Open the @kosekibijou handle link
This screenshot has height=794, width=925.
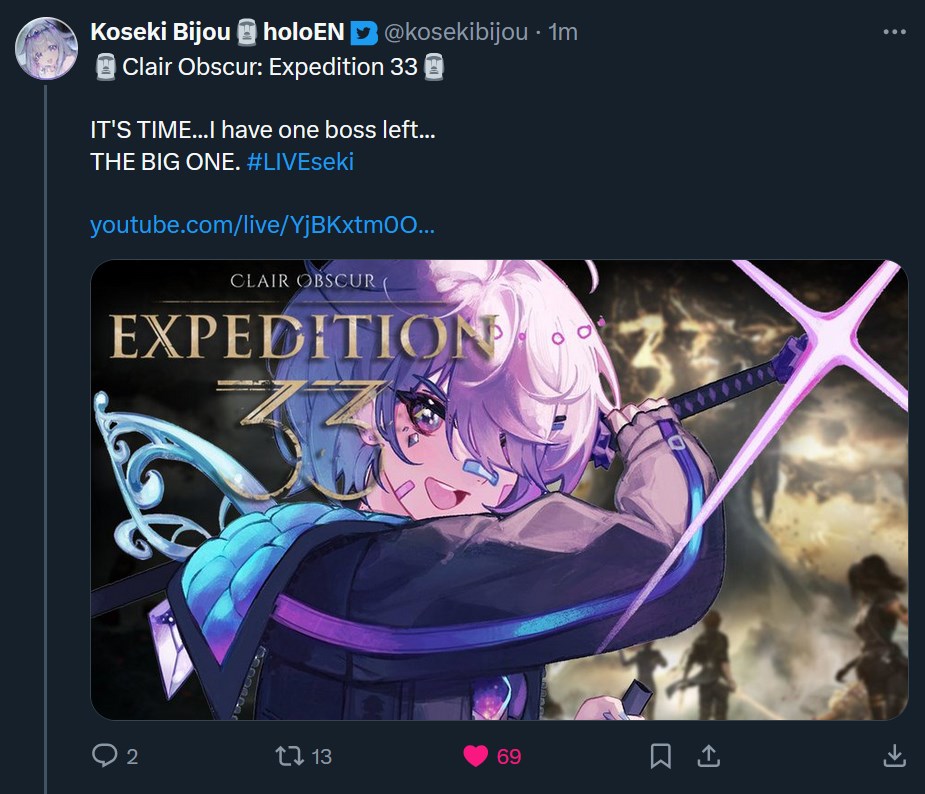456,32
